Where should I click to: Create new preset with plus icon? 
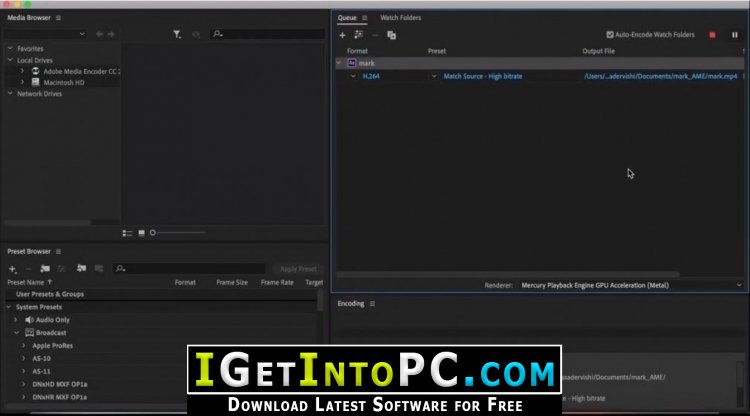[12, 269]
